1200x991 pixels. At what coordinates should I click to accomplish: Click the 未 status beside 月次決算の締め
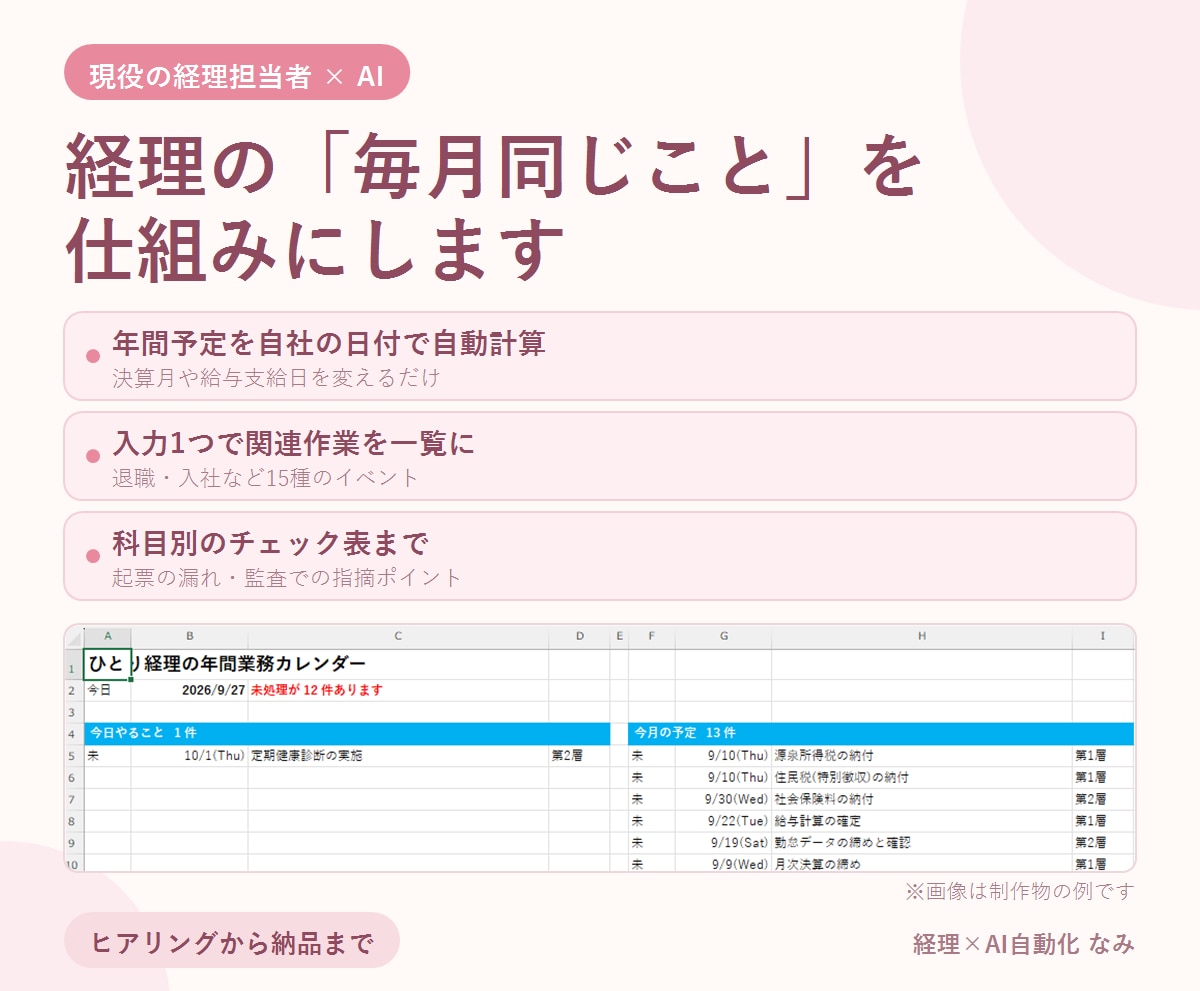point(637,864)
